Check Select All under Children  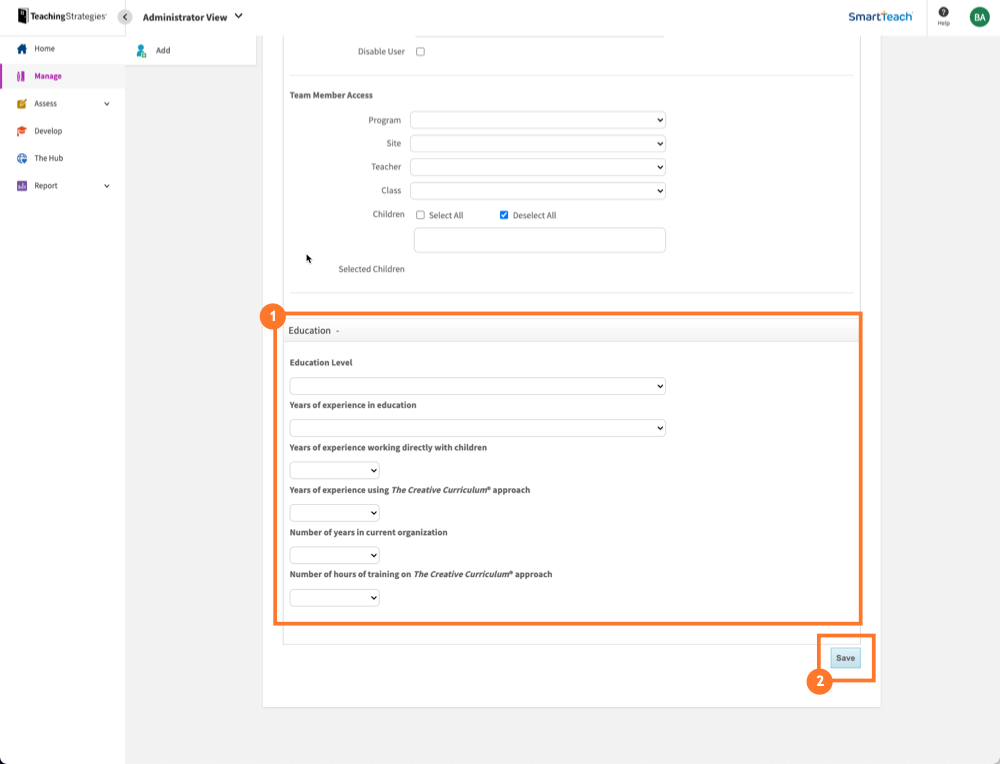(421, 214)
